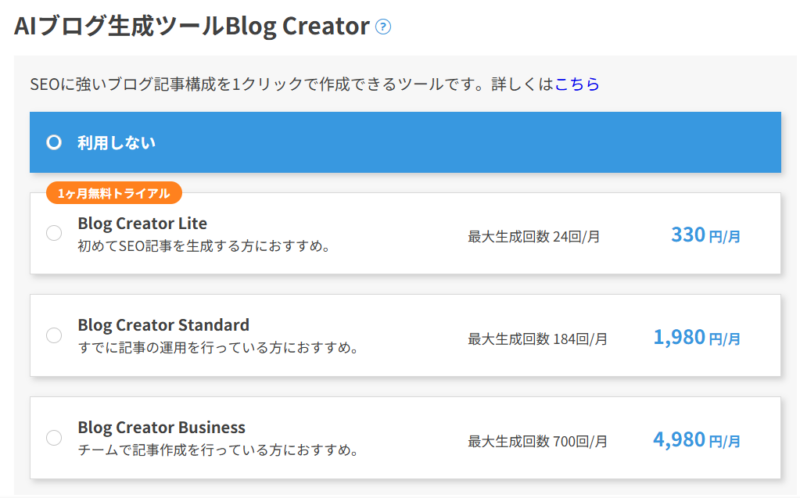800x498 pixels.
Task: Click the 利用しない label text
Action: 116,142
